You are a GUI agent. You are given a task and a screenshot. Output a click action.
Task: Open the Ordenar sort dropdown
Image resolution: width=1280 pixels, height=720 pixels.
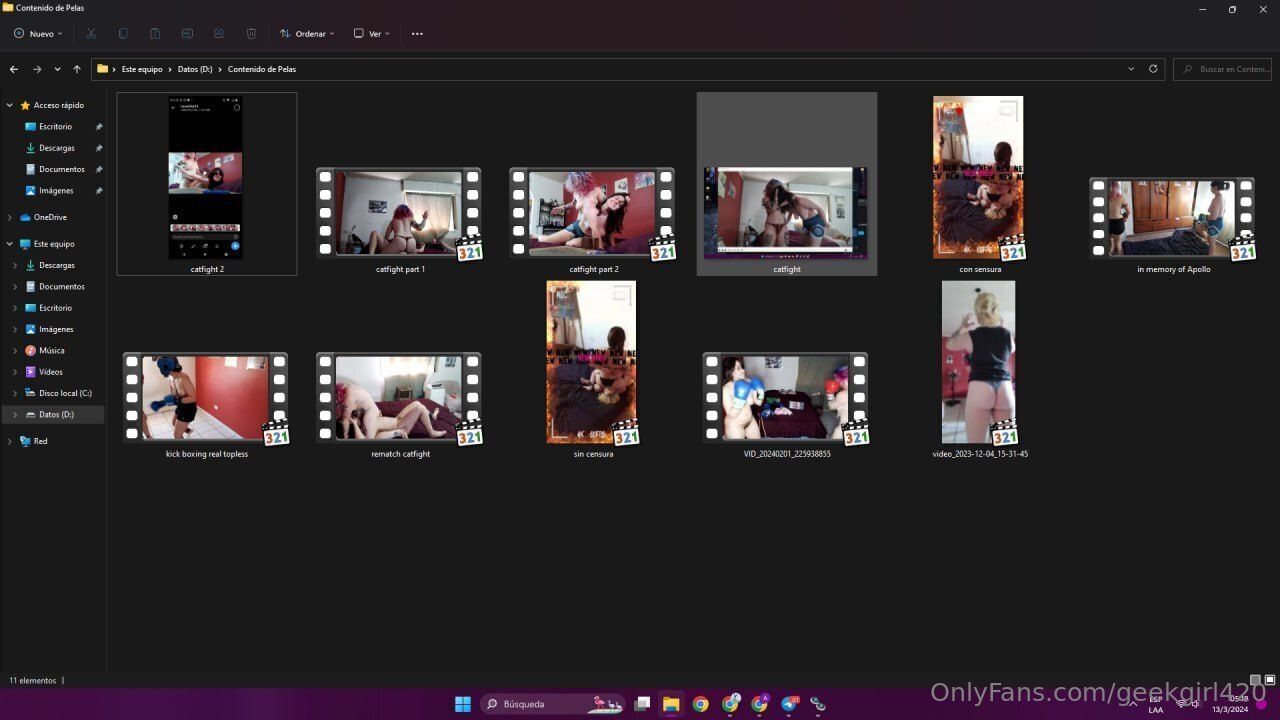pos(307,34)
